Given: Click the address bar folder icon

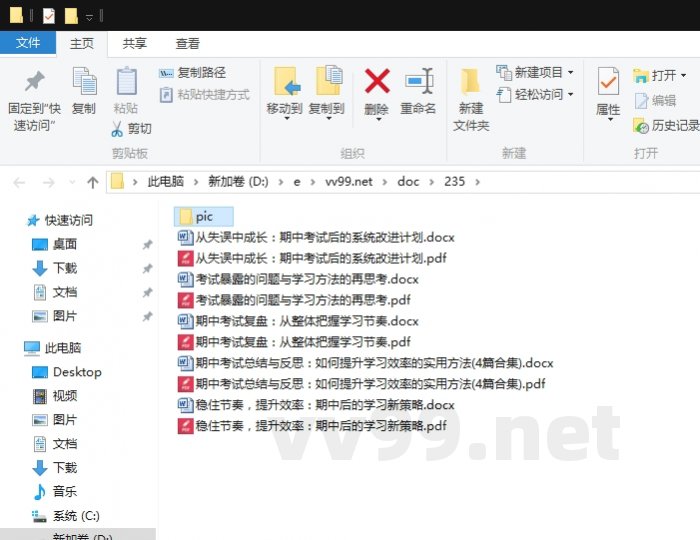Looking at the screenshot, I should tap(117, 182).
